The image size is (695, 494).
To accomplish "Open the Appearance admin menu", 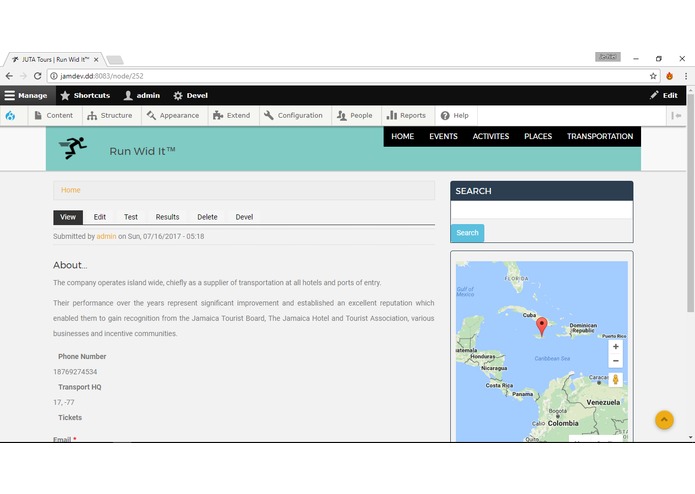I will (173, 116).
